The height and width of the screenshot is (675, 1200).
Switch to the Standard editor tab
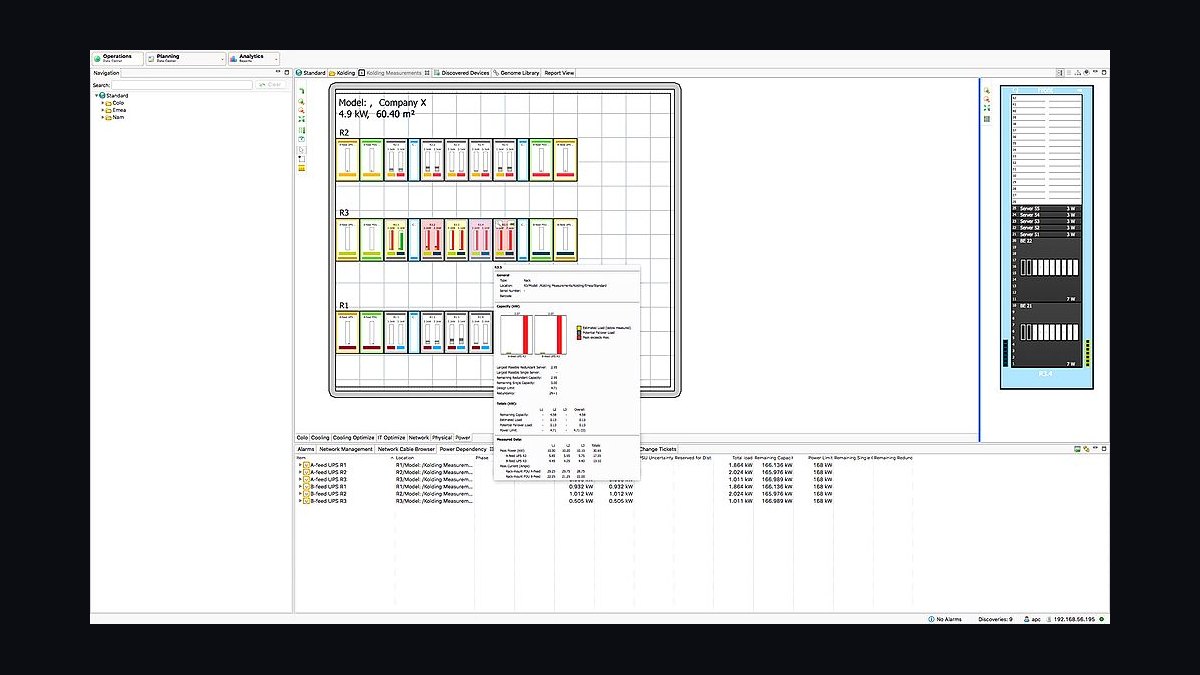[311, 73]
